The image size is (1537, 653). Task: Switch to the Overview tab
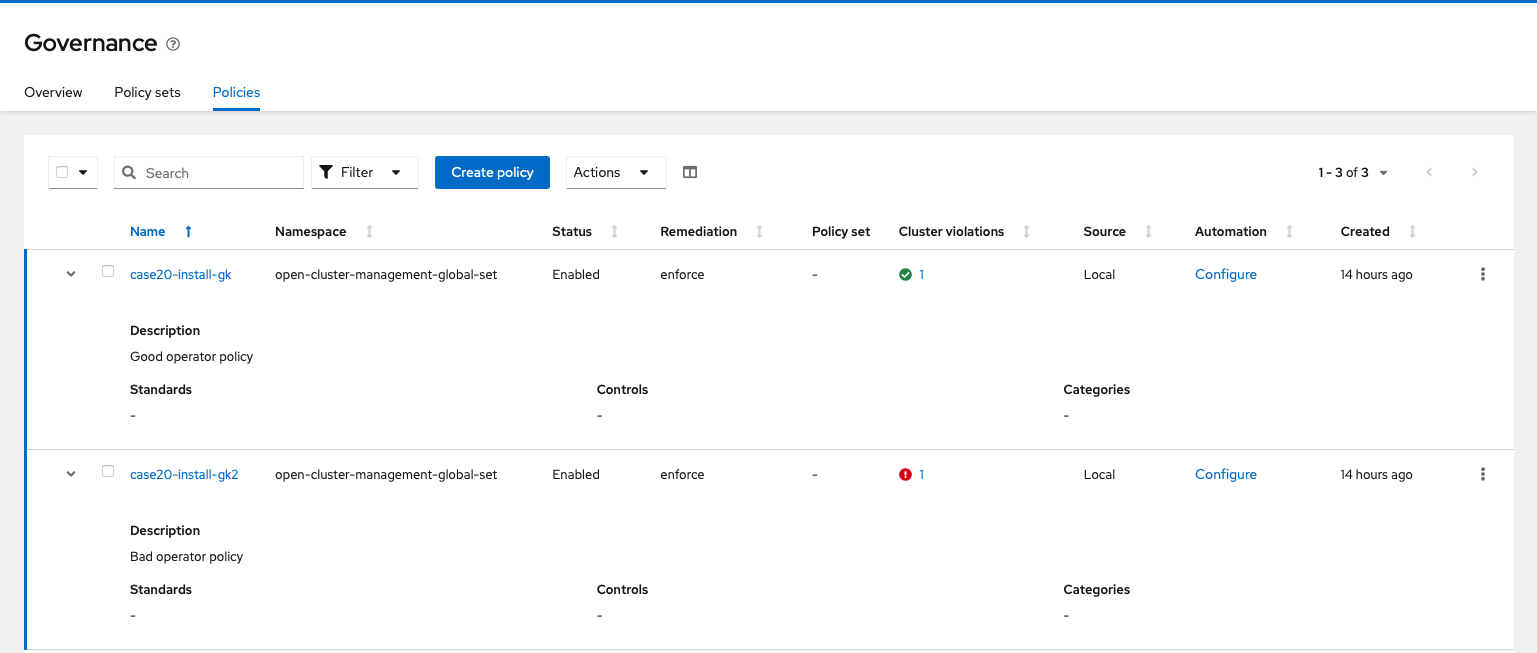[x=53, y=92]
